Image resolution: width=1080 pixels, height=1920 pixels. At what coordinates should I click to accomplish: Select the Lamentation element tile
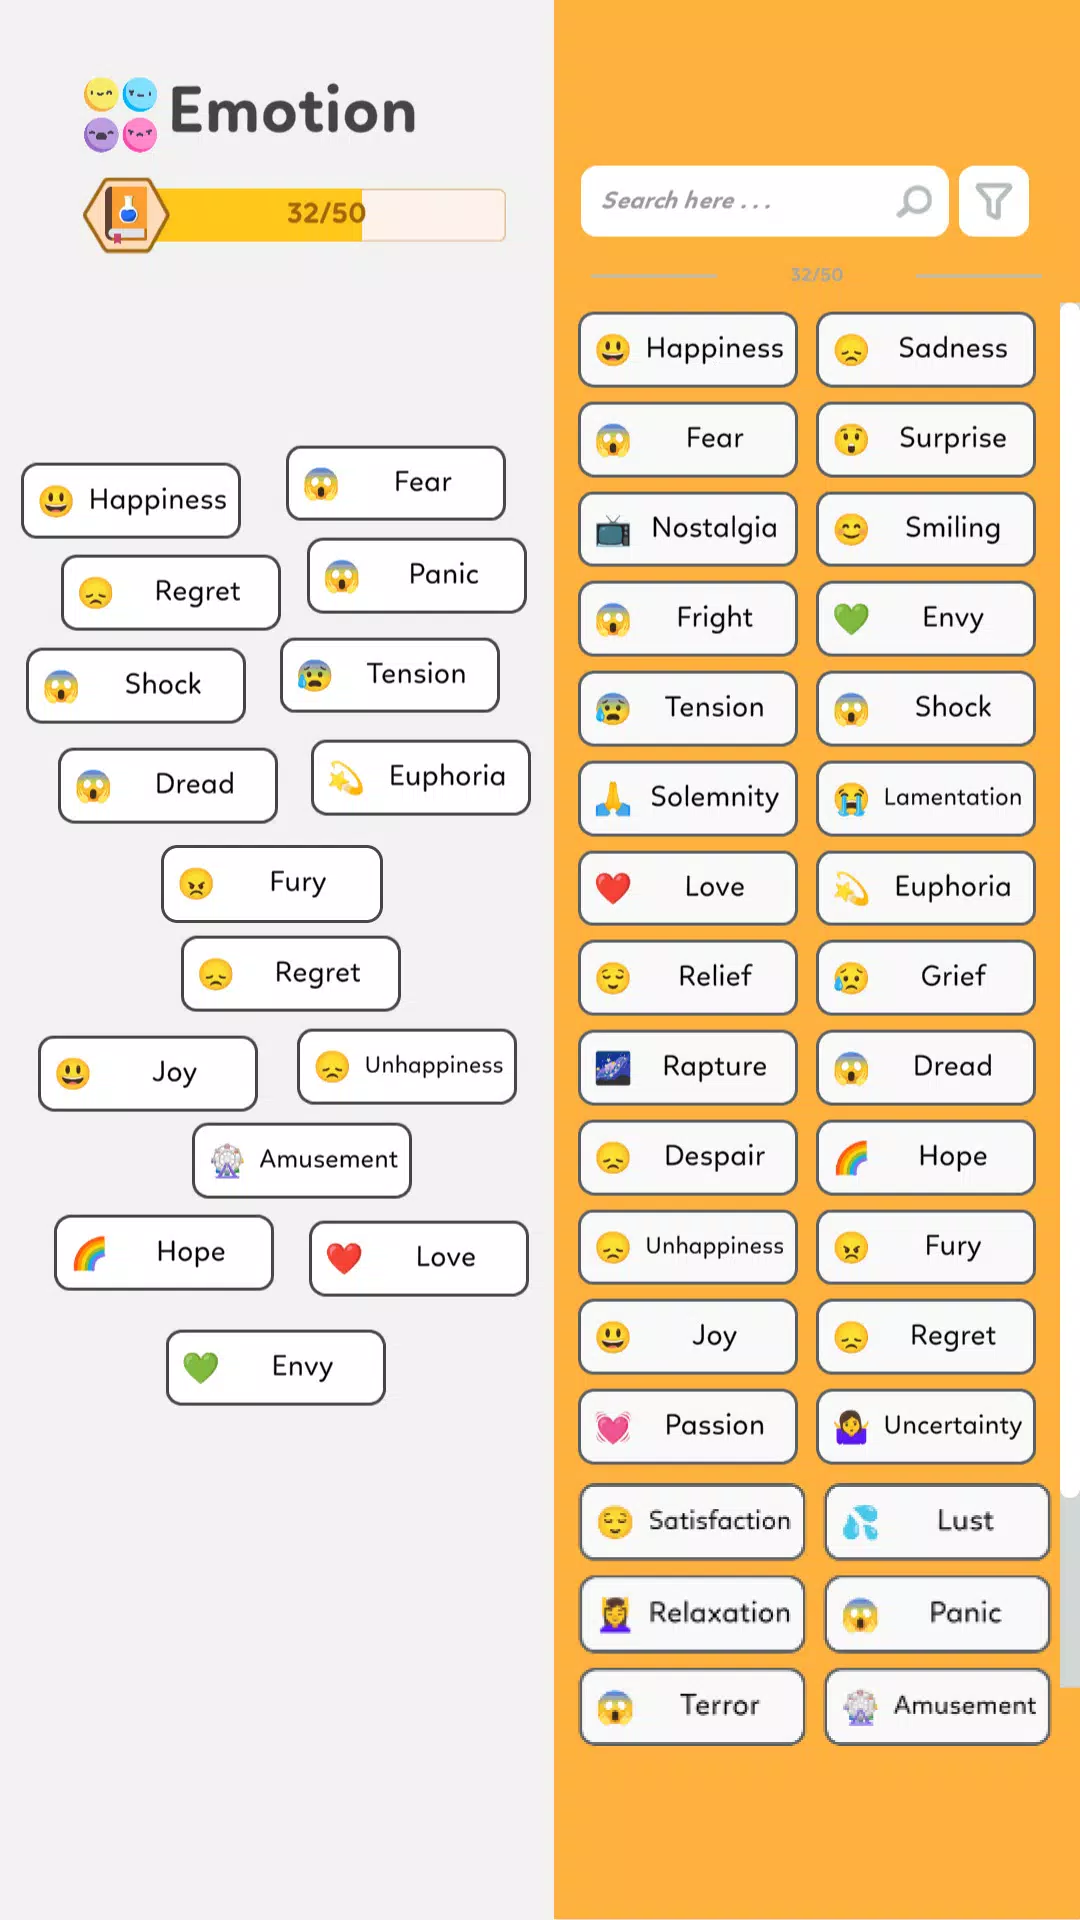[926, 798]
